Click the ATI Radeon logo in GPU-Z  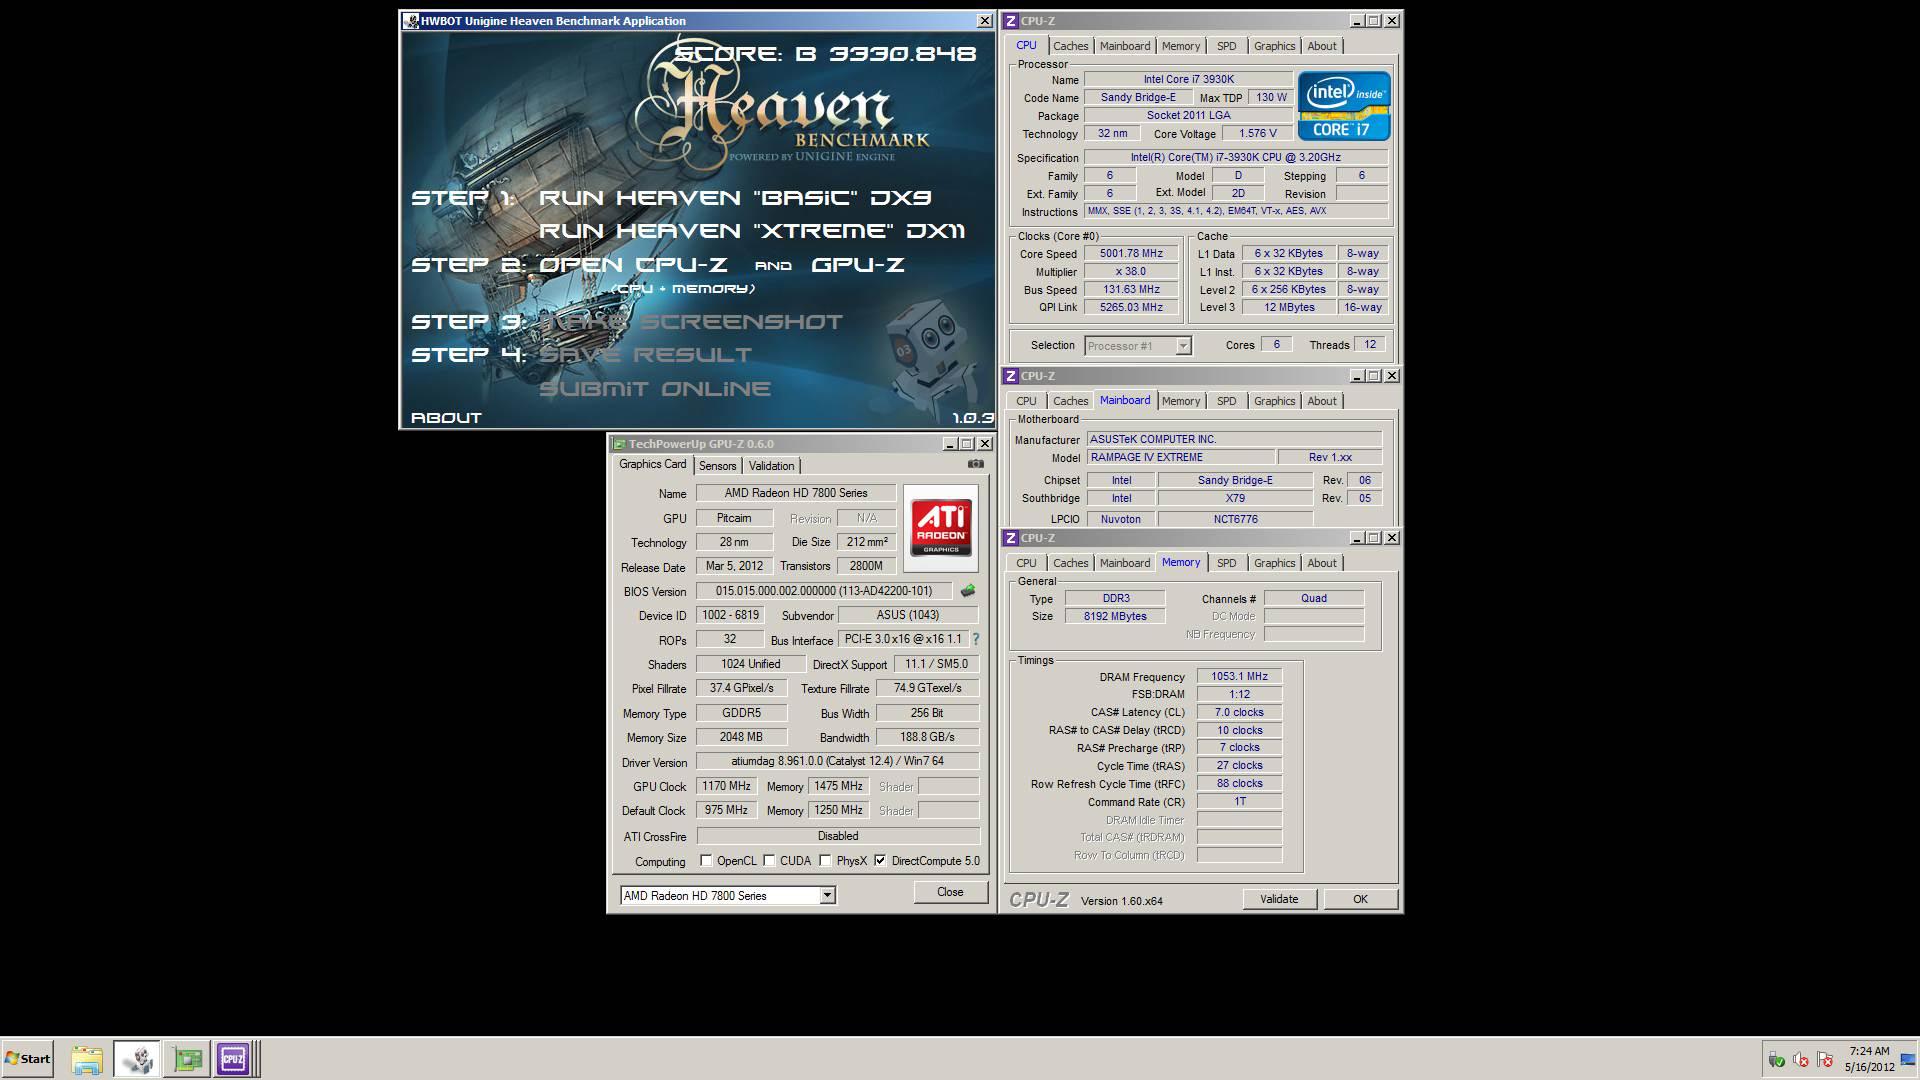click(941, 528)
